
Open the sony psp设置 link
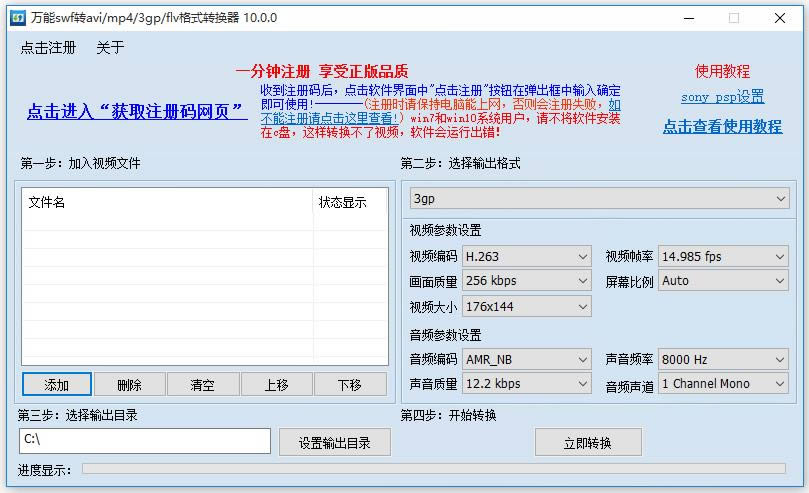click(722, 97)
